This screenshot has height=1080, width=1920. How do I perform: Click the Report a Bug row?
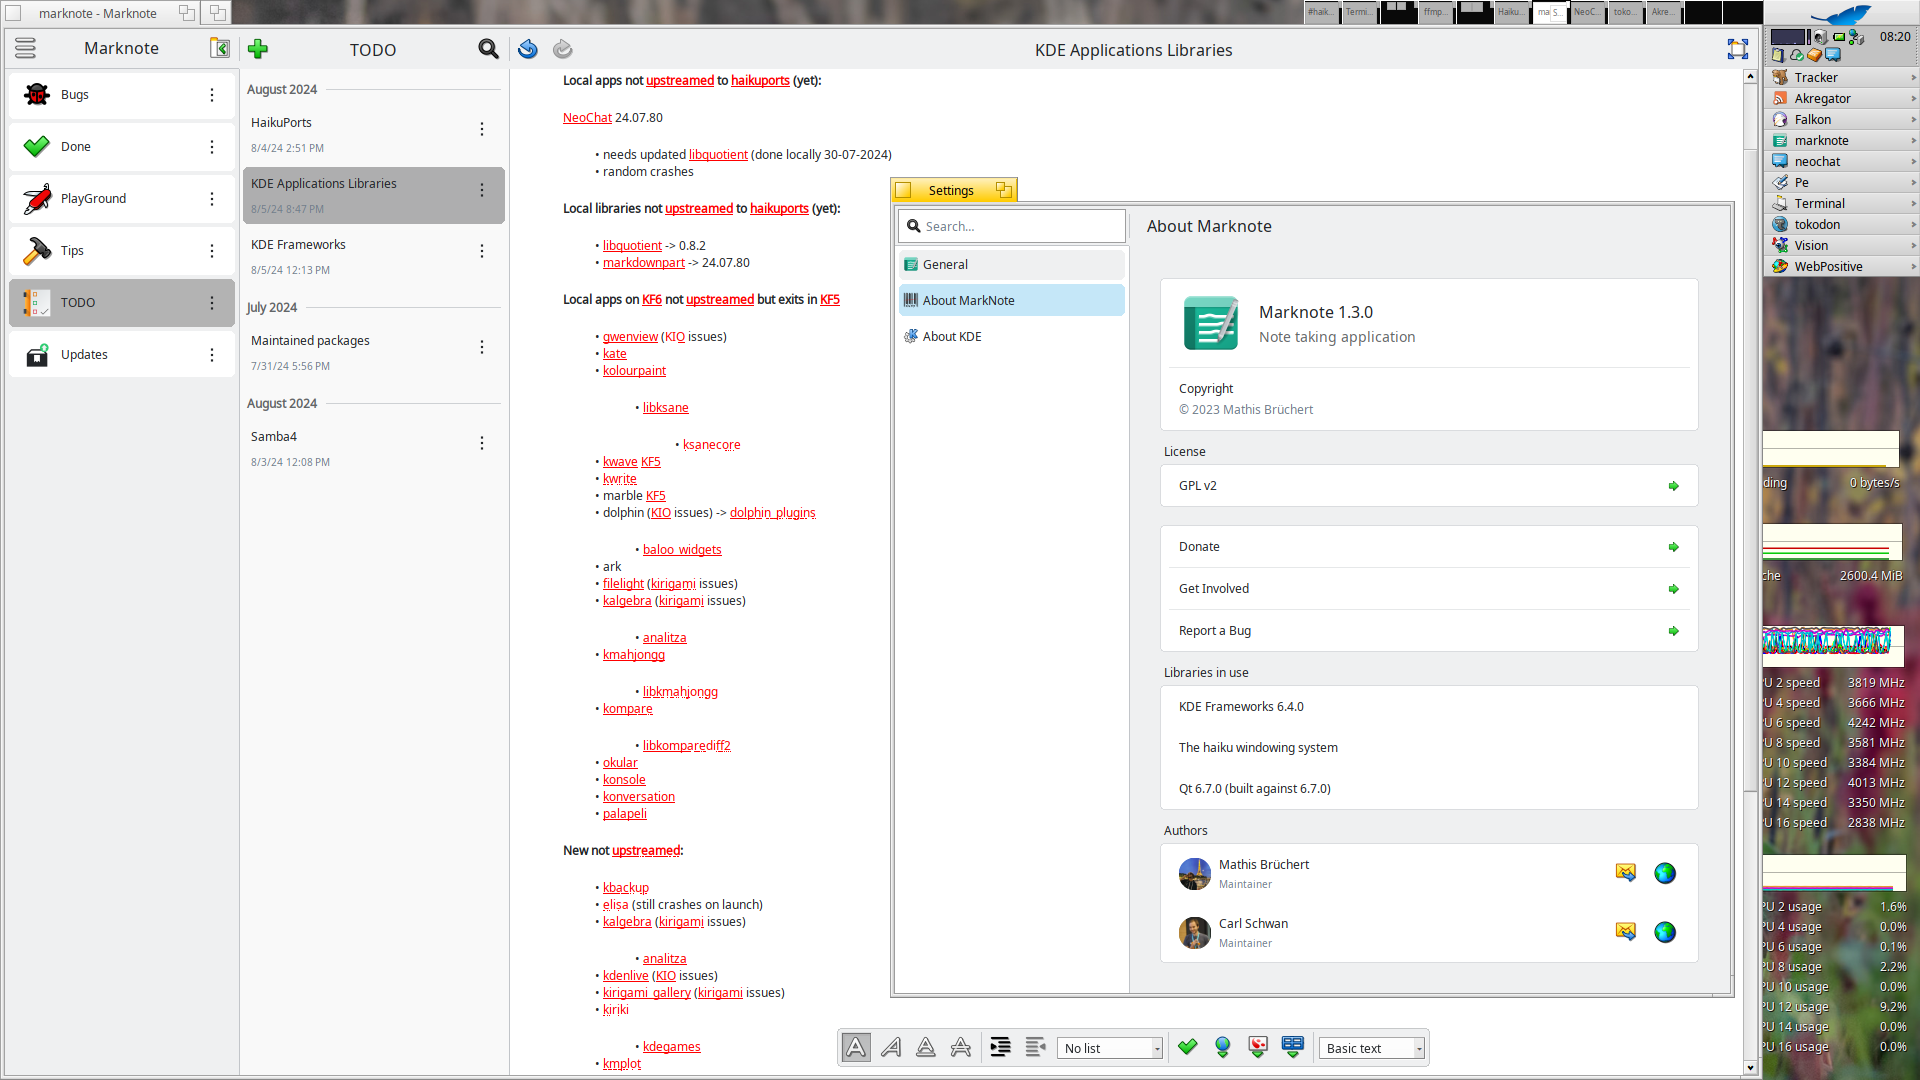pos(1429,630)
